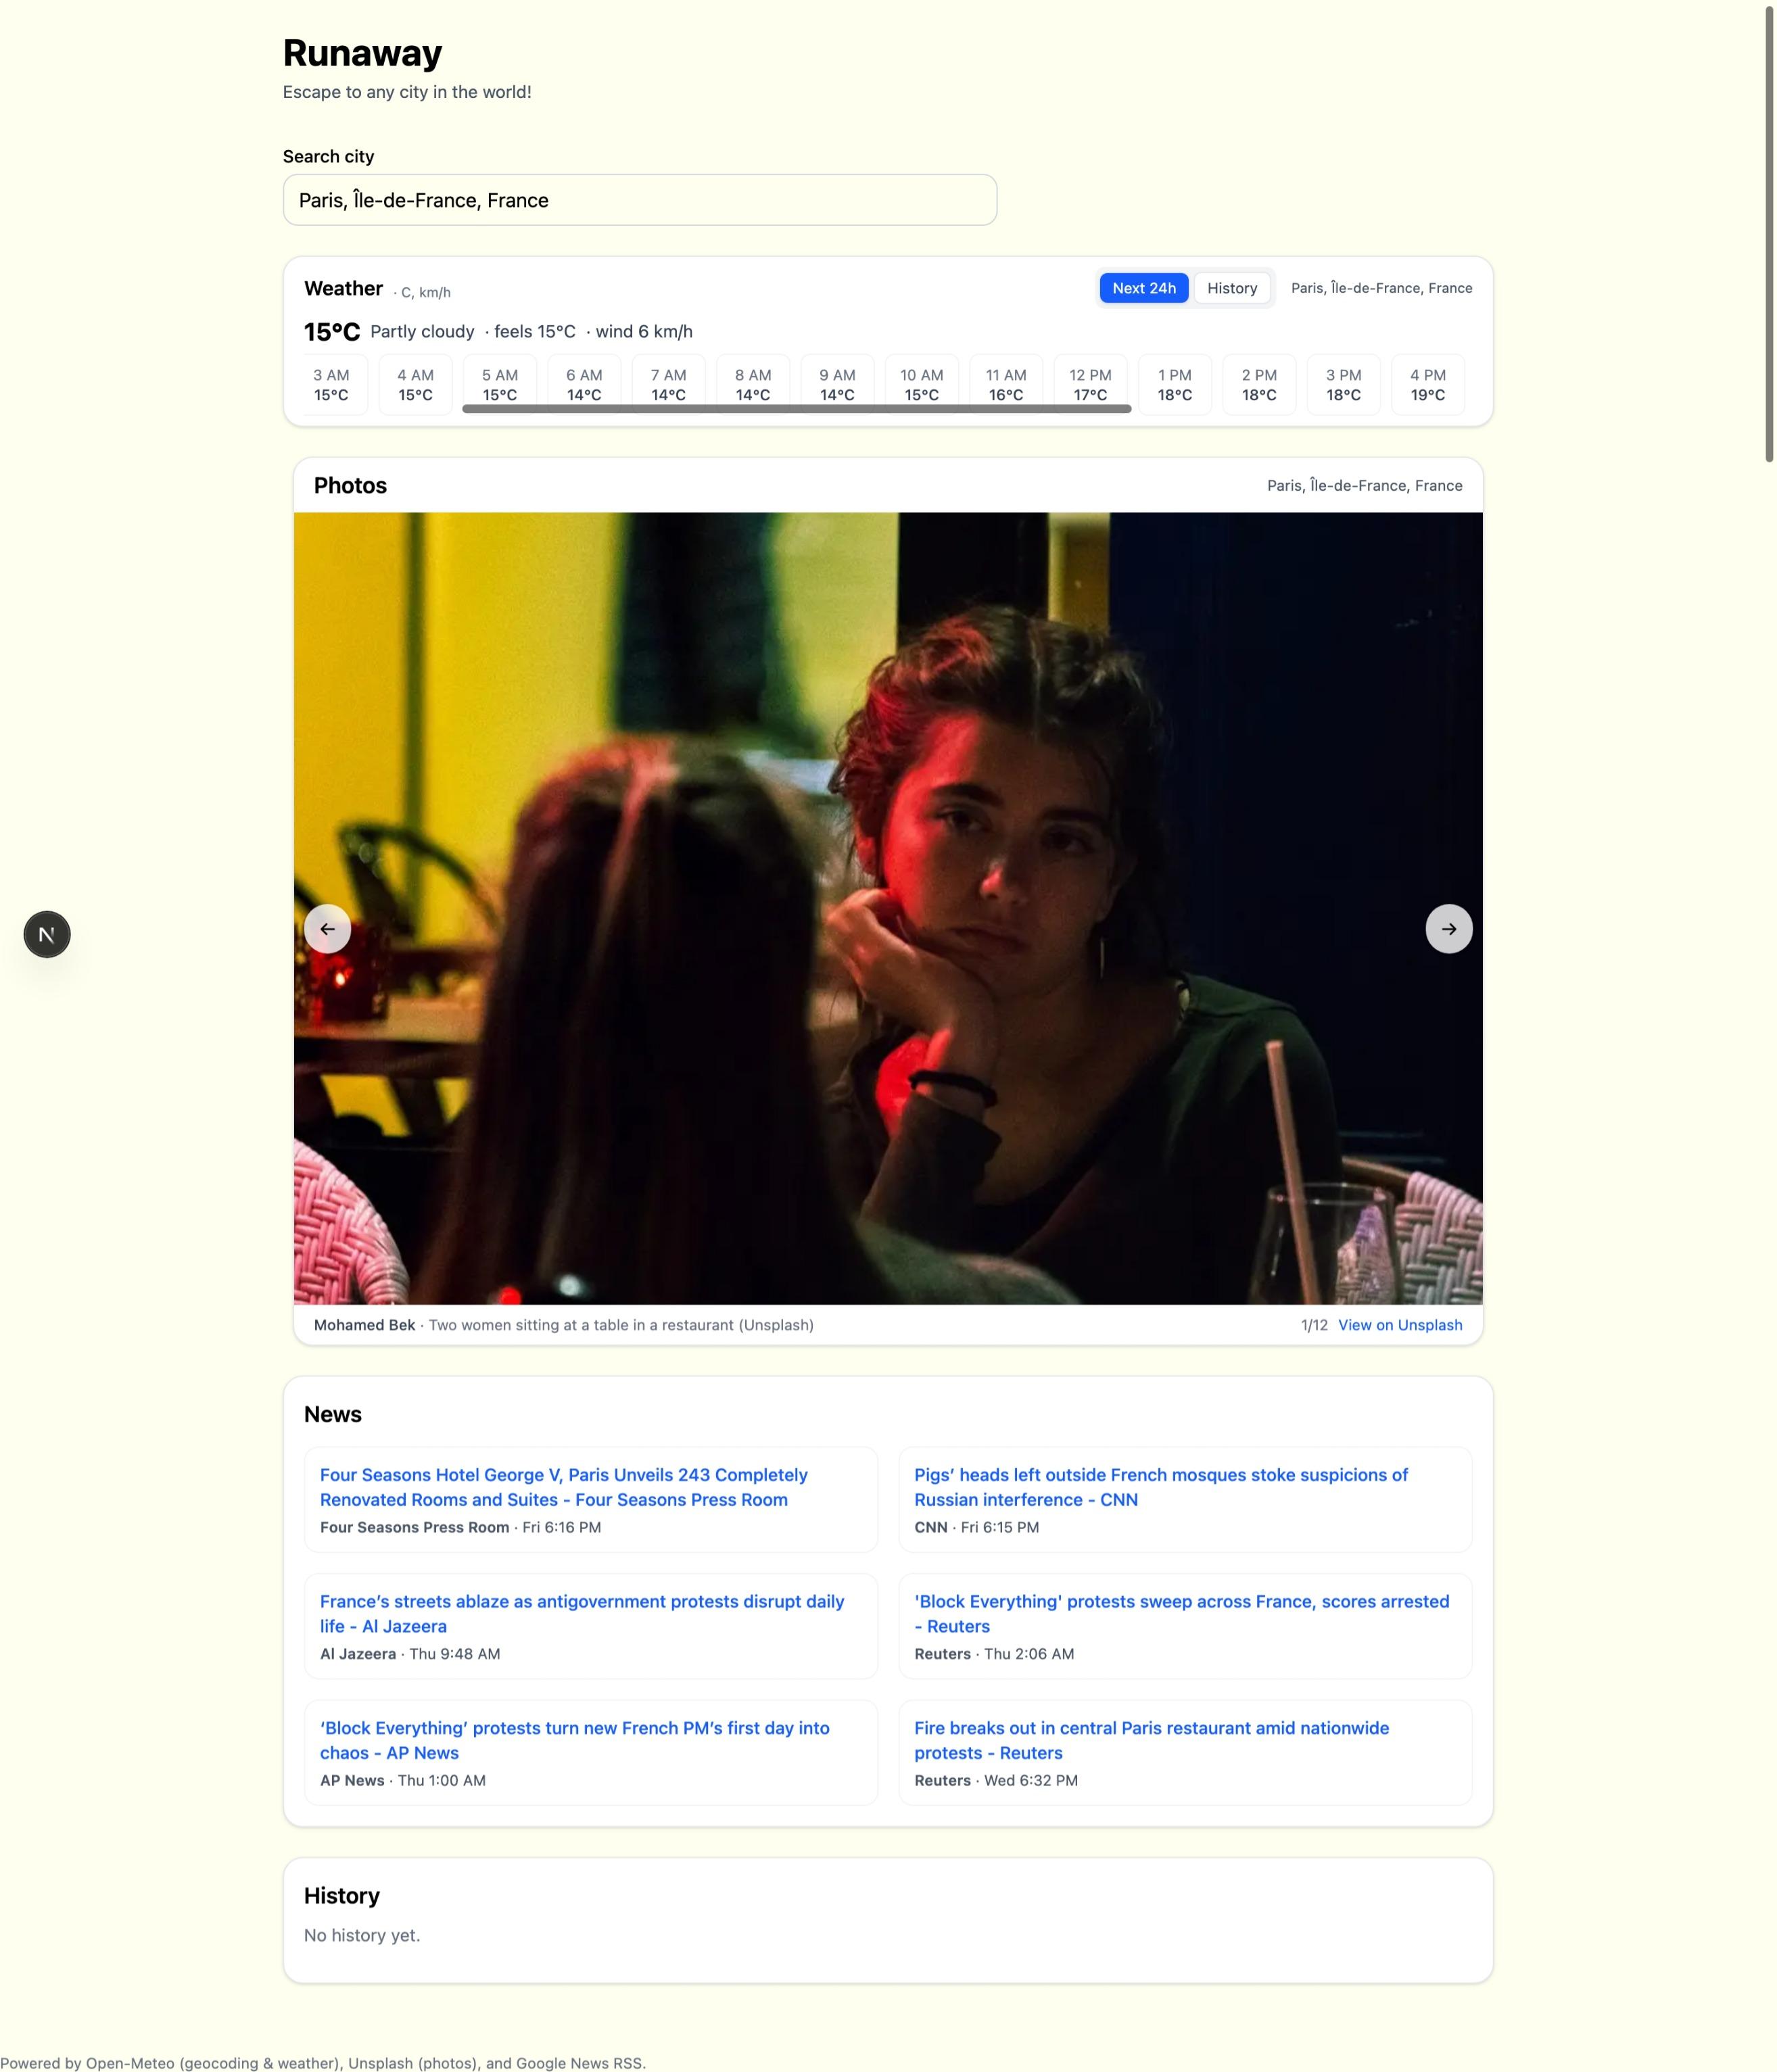This screenshot has height=2072, width=1777.
Task: Select the 3 AM weather forecast chip
Action: click(x=331, y=384)
